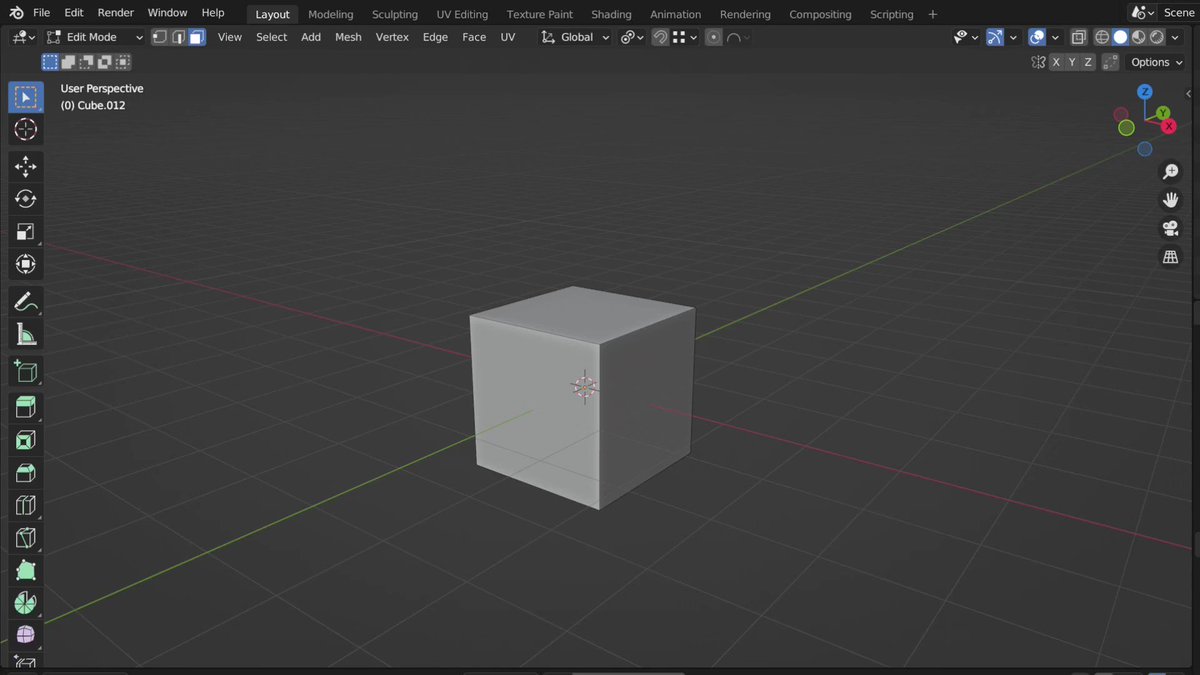Activate the Annotate pencil tool
1200x675 pixels.
[26, 301]
